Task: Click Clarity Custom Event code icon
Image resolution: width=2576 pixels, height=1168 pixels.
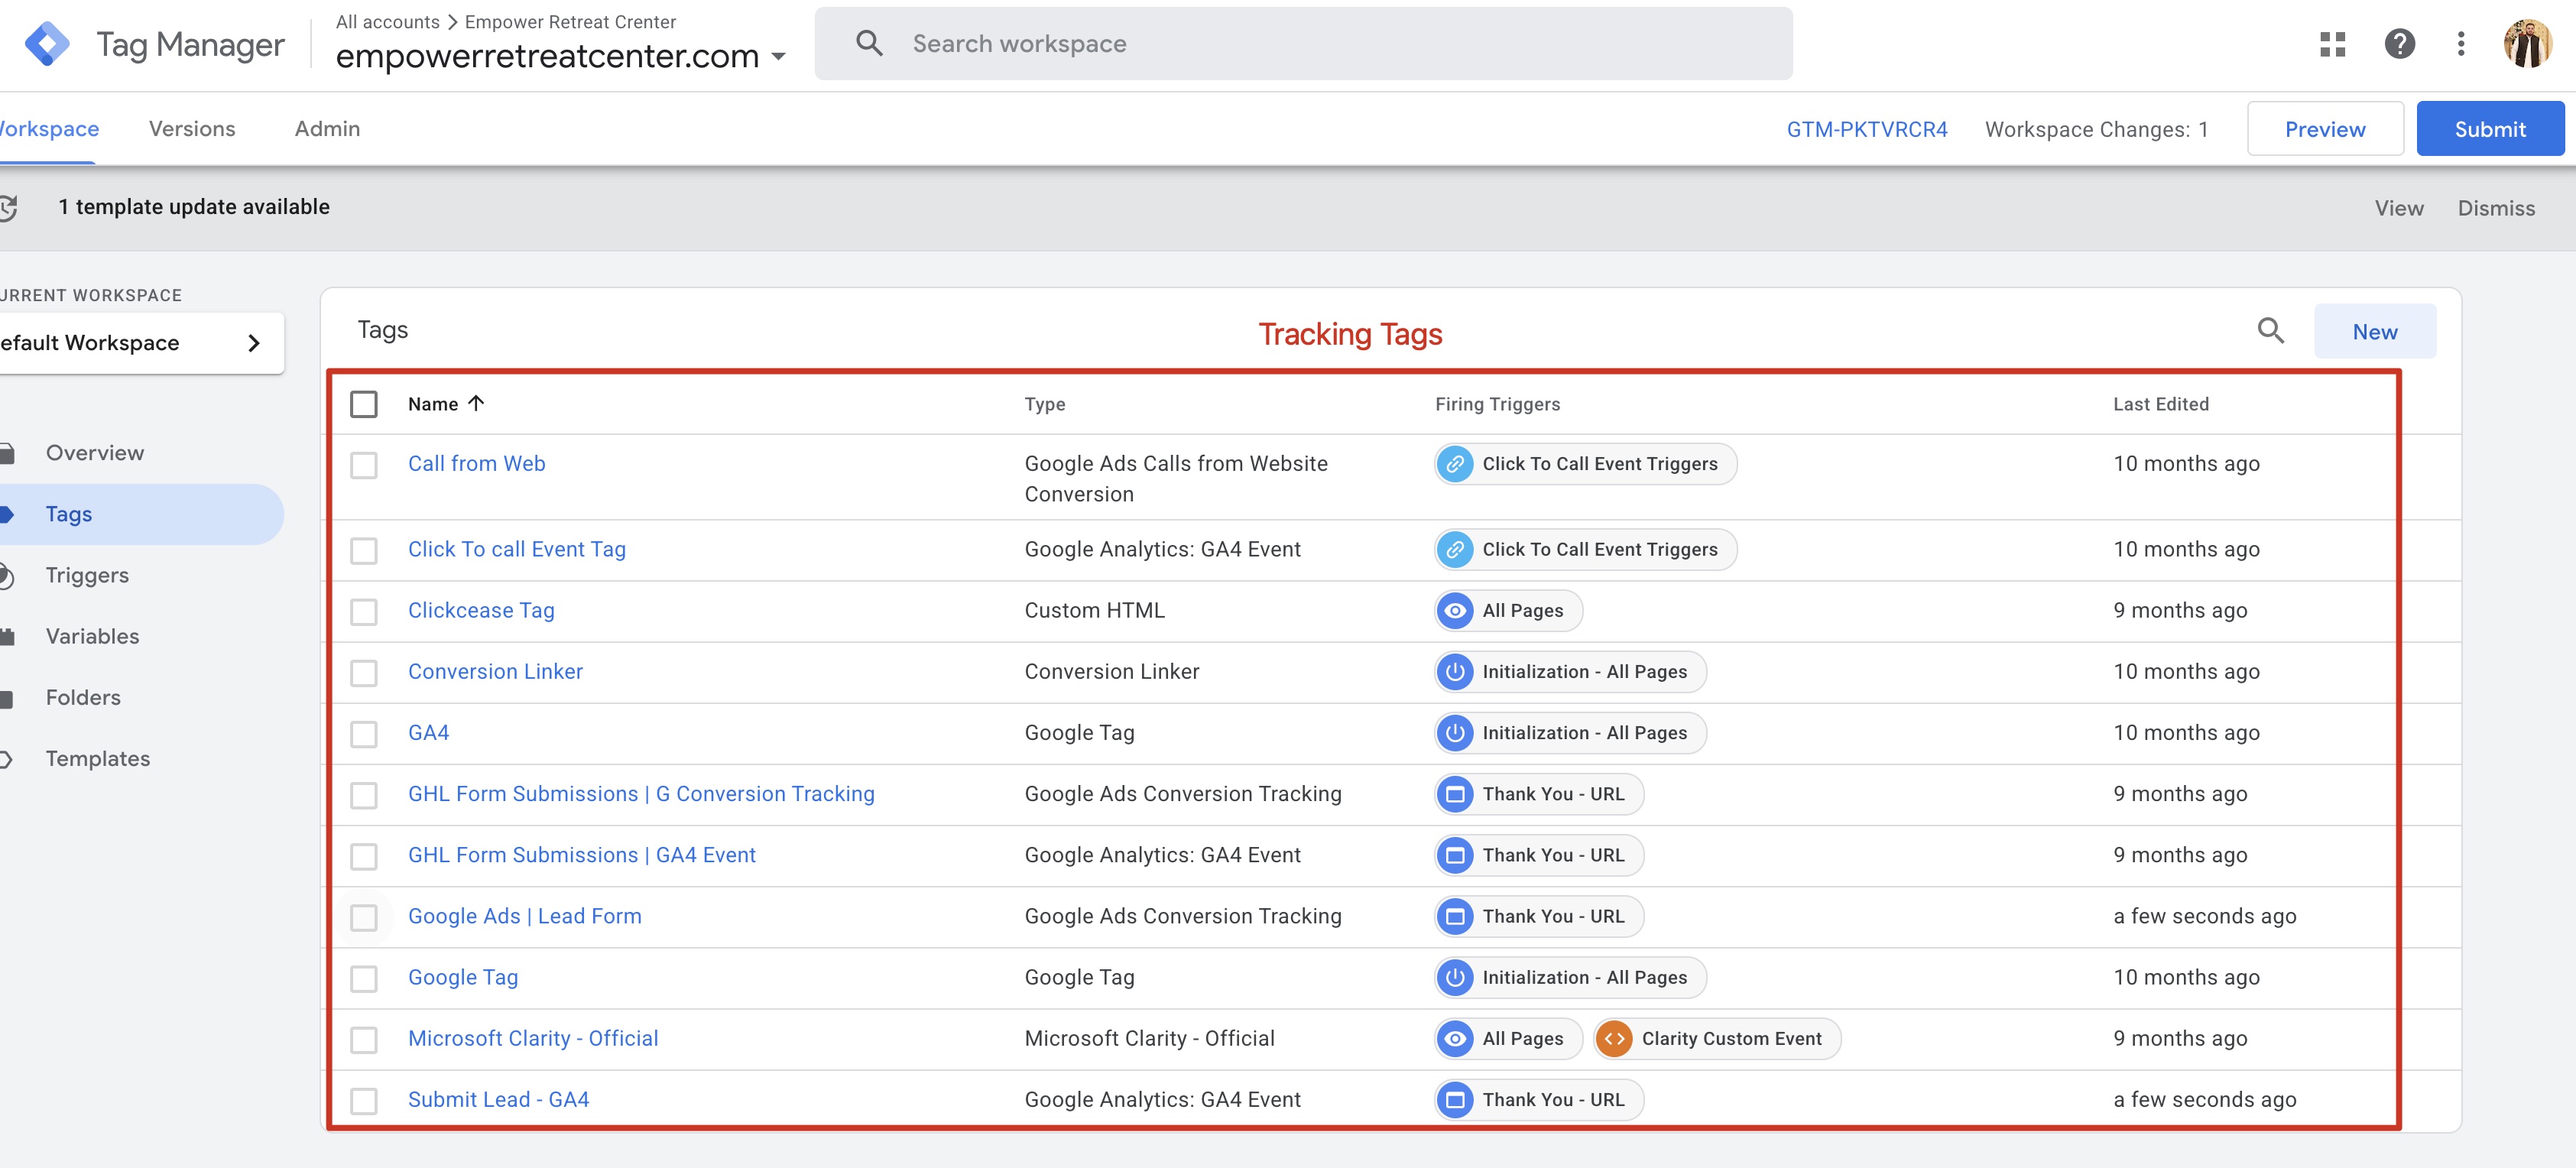Action: click(1614, 1039)
